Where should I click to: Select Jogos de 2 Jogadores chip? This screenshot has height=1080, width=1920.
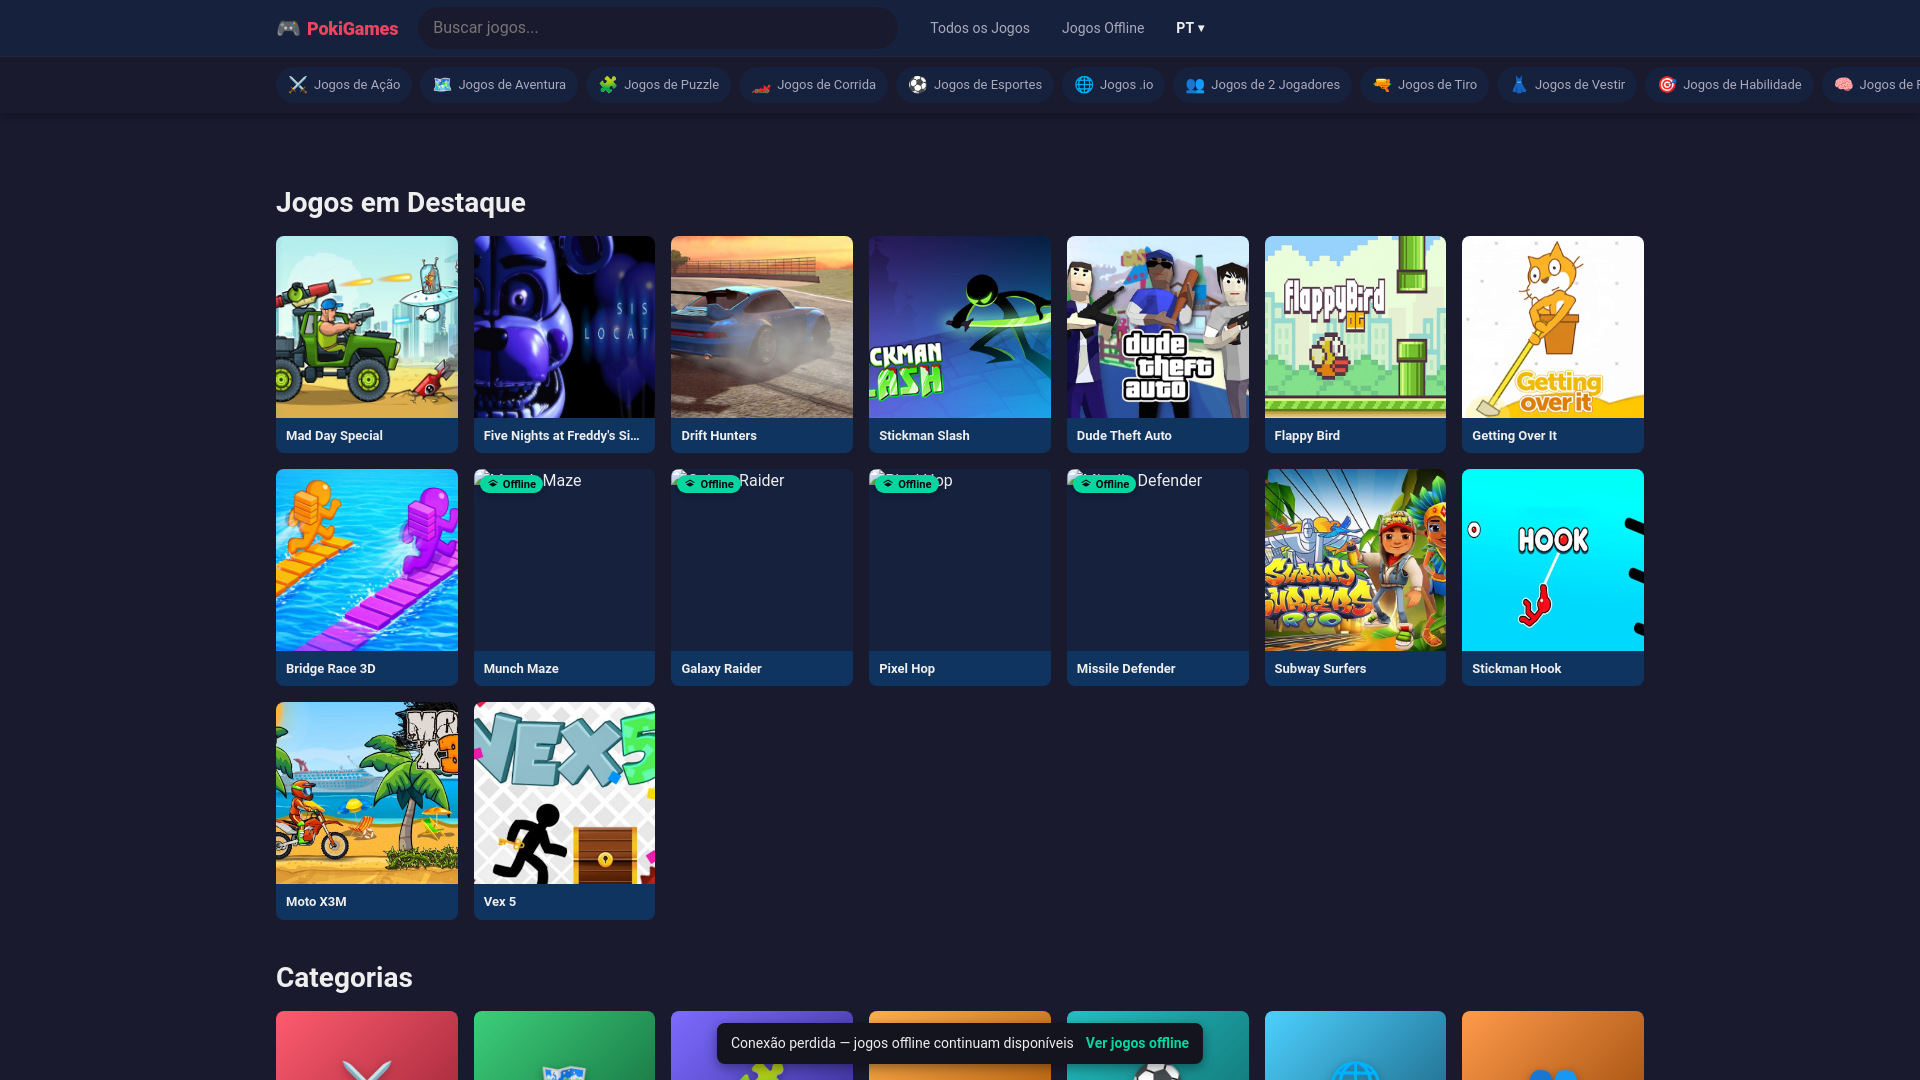1263,85
